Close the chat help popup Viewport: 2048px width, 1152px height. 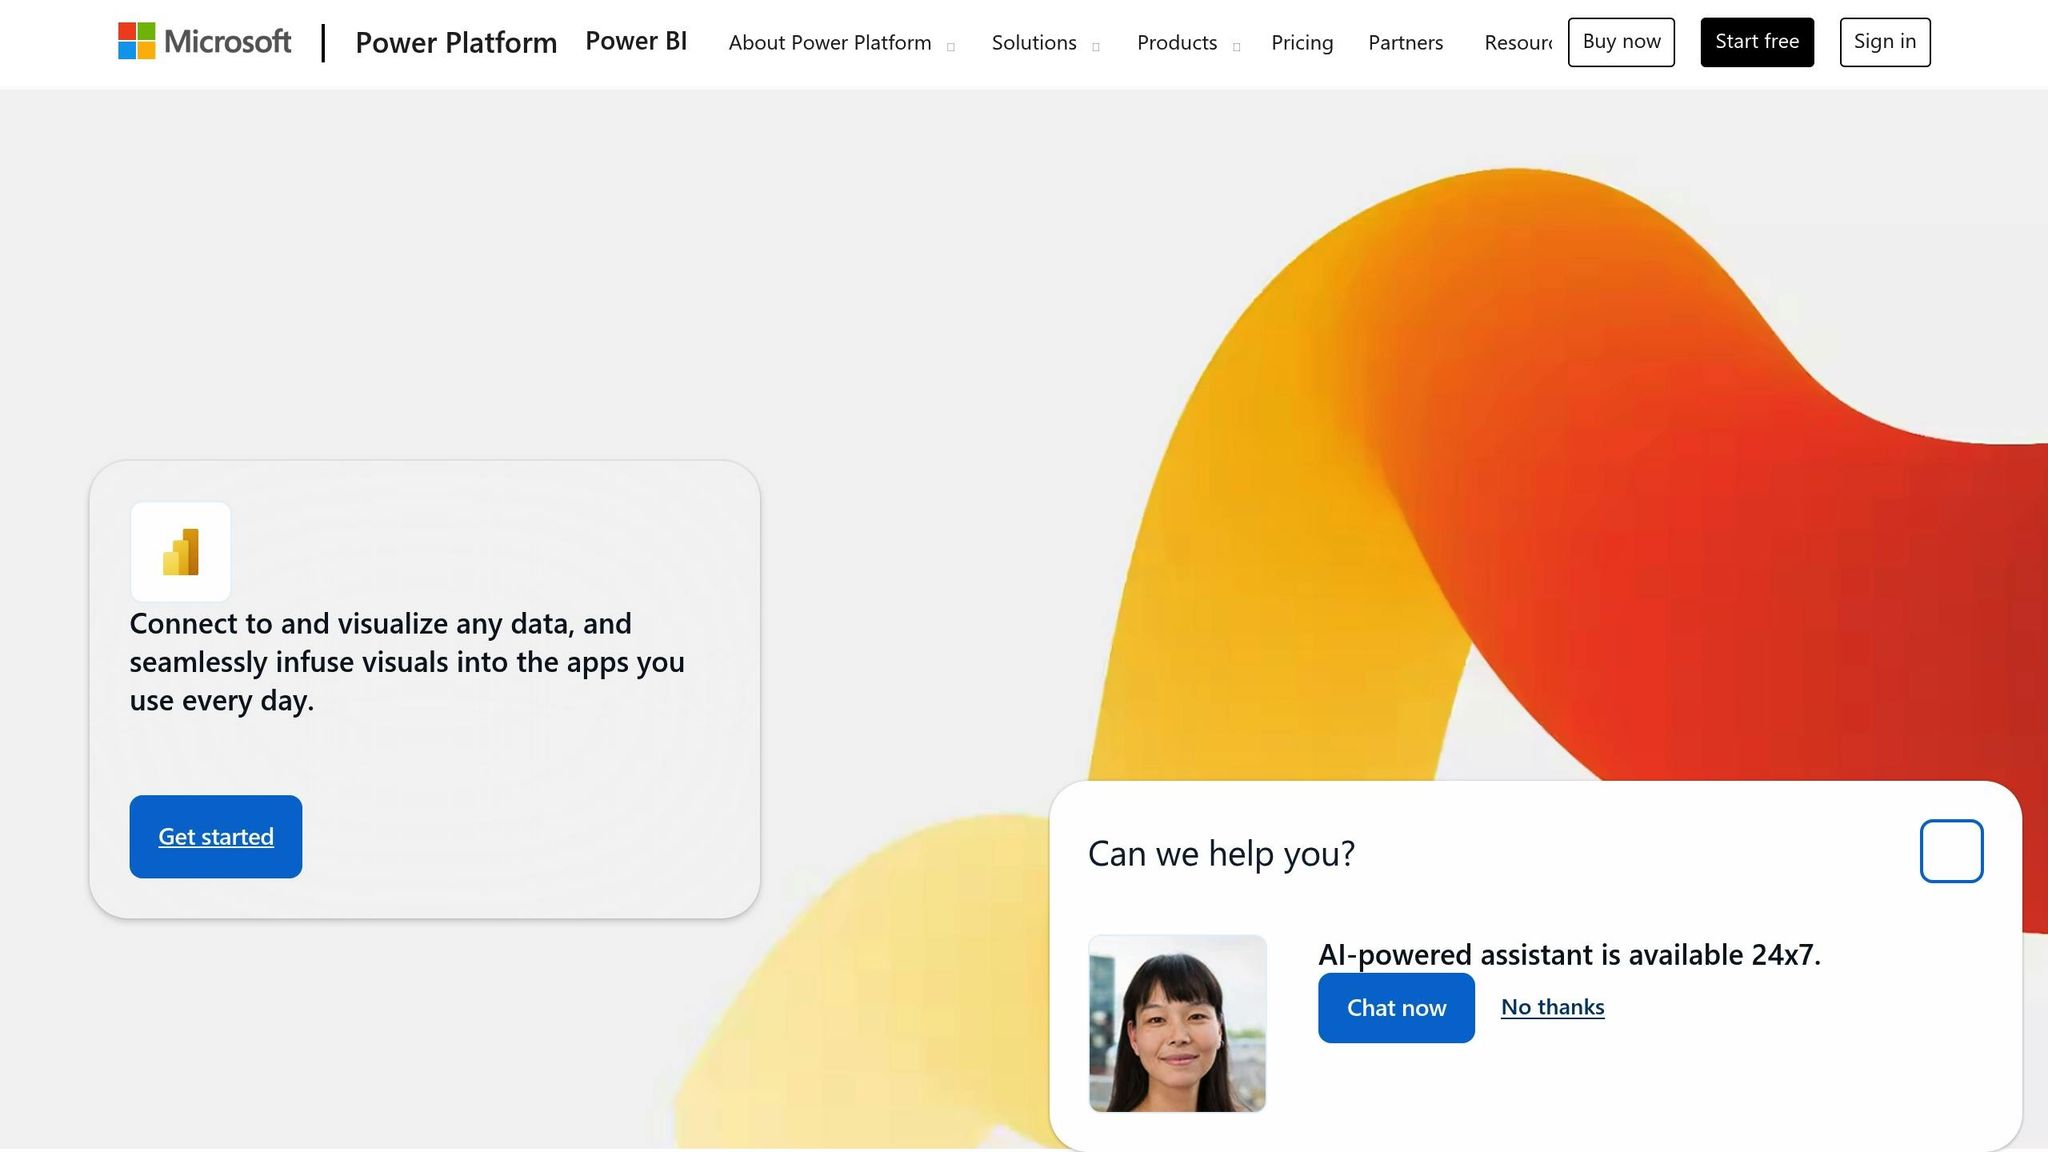click(1950, 851)
